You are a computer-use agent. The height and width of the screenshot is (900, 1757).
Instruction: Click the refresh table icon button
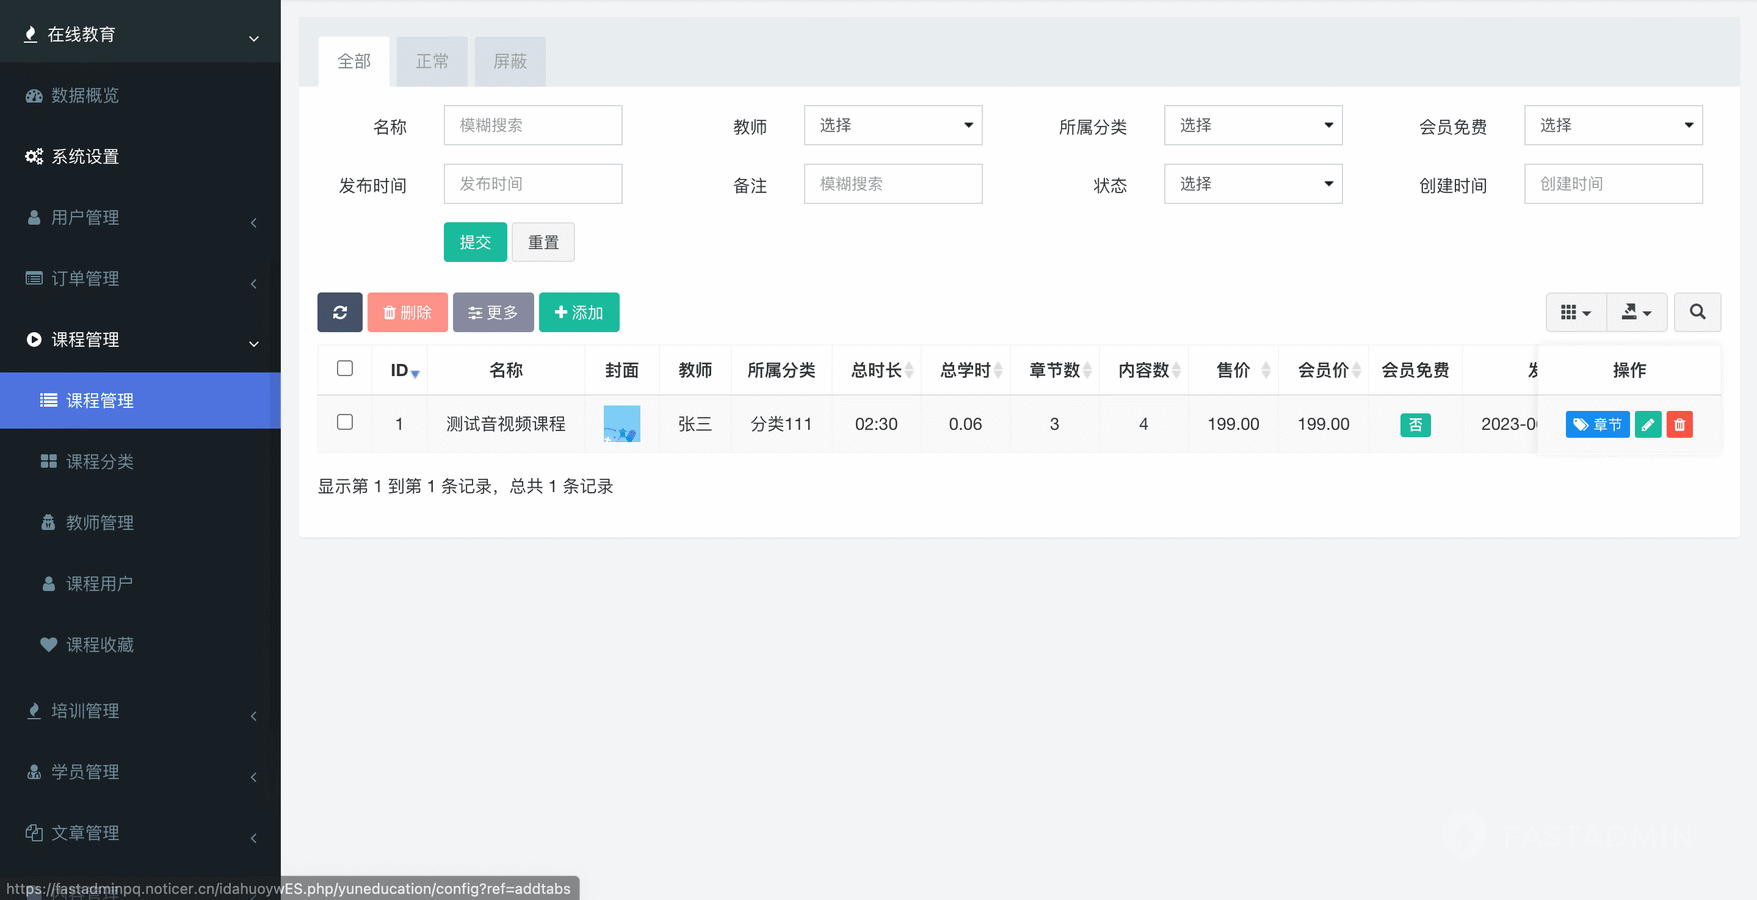click(340, 312)
